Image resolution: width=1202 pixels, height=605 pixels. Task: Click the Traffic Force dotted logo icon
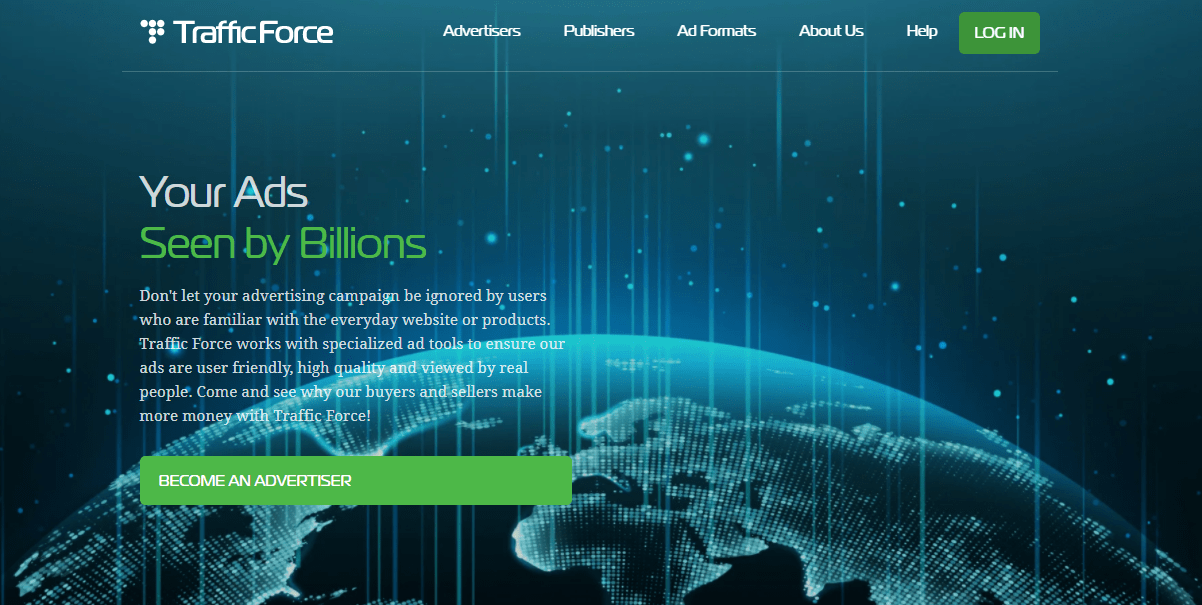[152, 32]
